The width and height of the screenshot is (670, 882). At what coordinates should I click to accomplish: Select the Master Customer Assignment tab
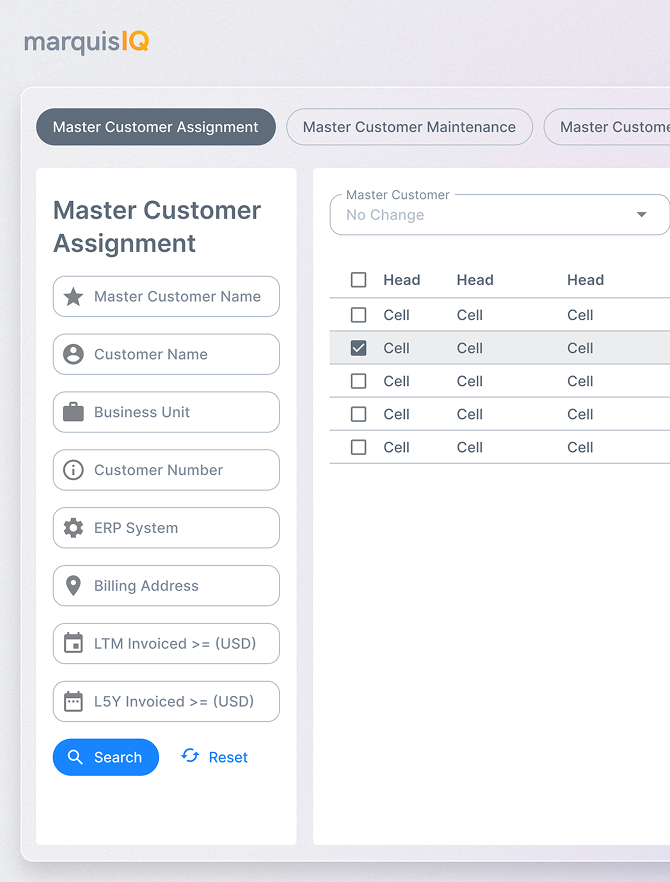pyautogui.click(x=156, y=127)
